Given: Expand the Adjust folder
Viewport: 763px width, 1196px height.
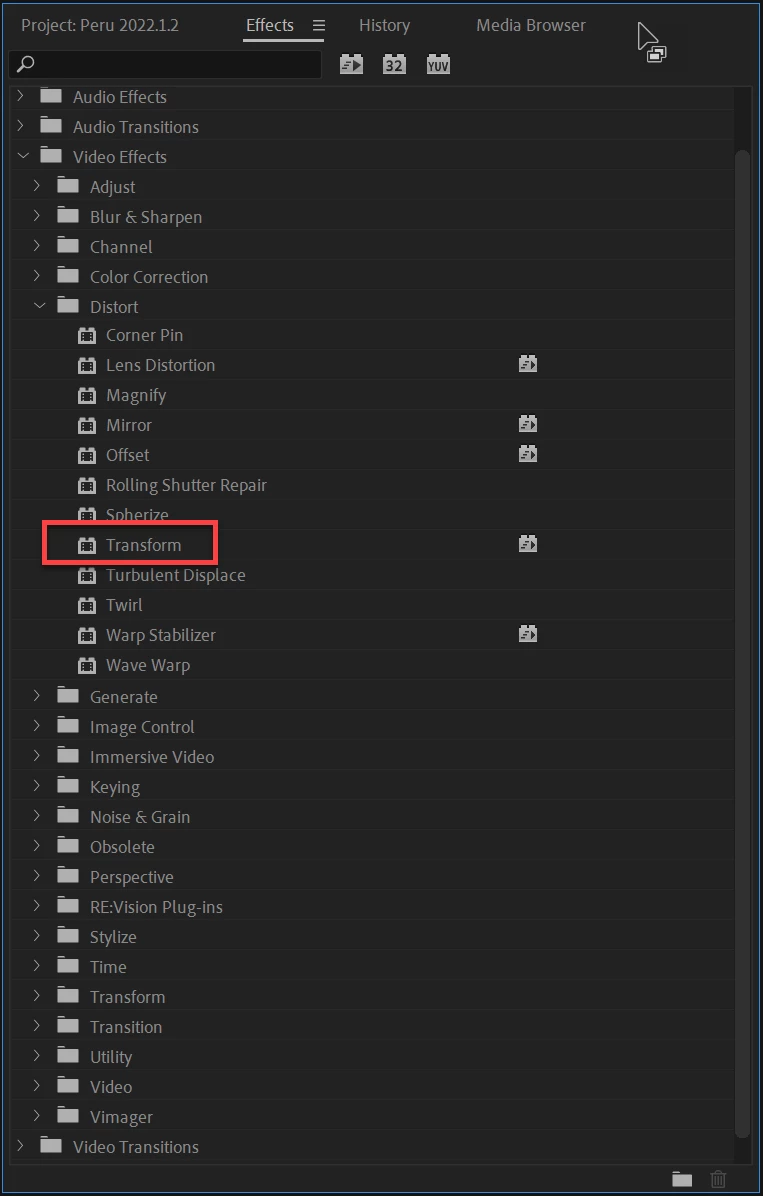Looking at the screenshot, I should tap(37, 187).
